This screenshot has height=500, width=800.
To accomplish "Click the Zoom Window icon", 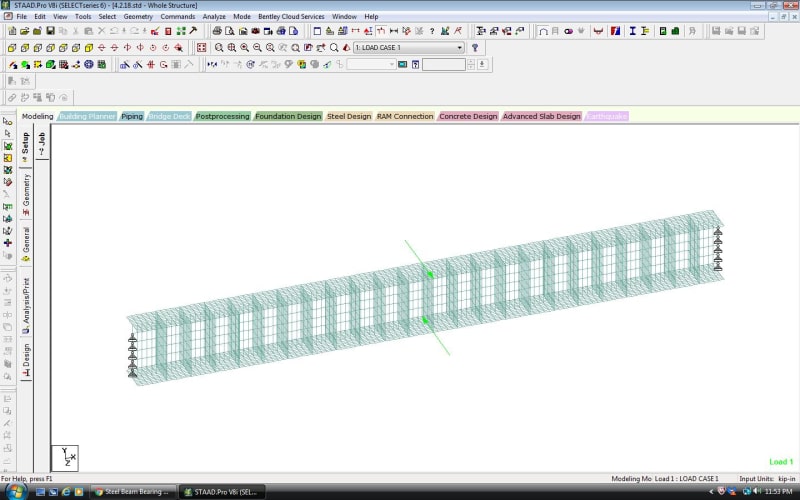I will coord(219,48).
